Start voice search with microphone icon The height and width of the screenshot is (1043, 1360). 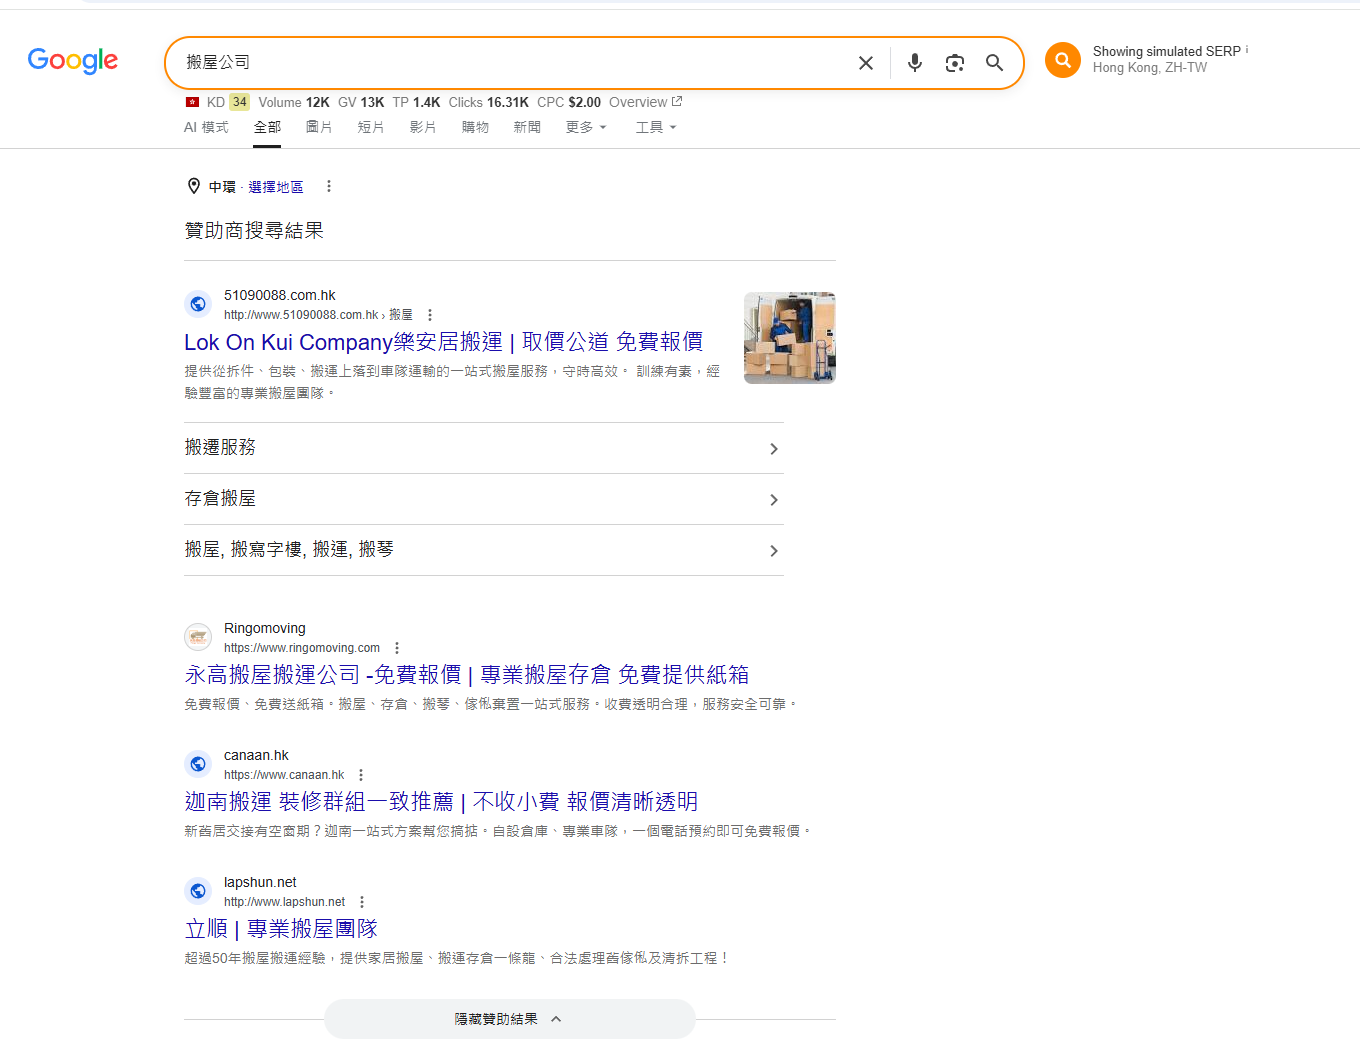coord(914,63)
